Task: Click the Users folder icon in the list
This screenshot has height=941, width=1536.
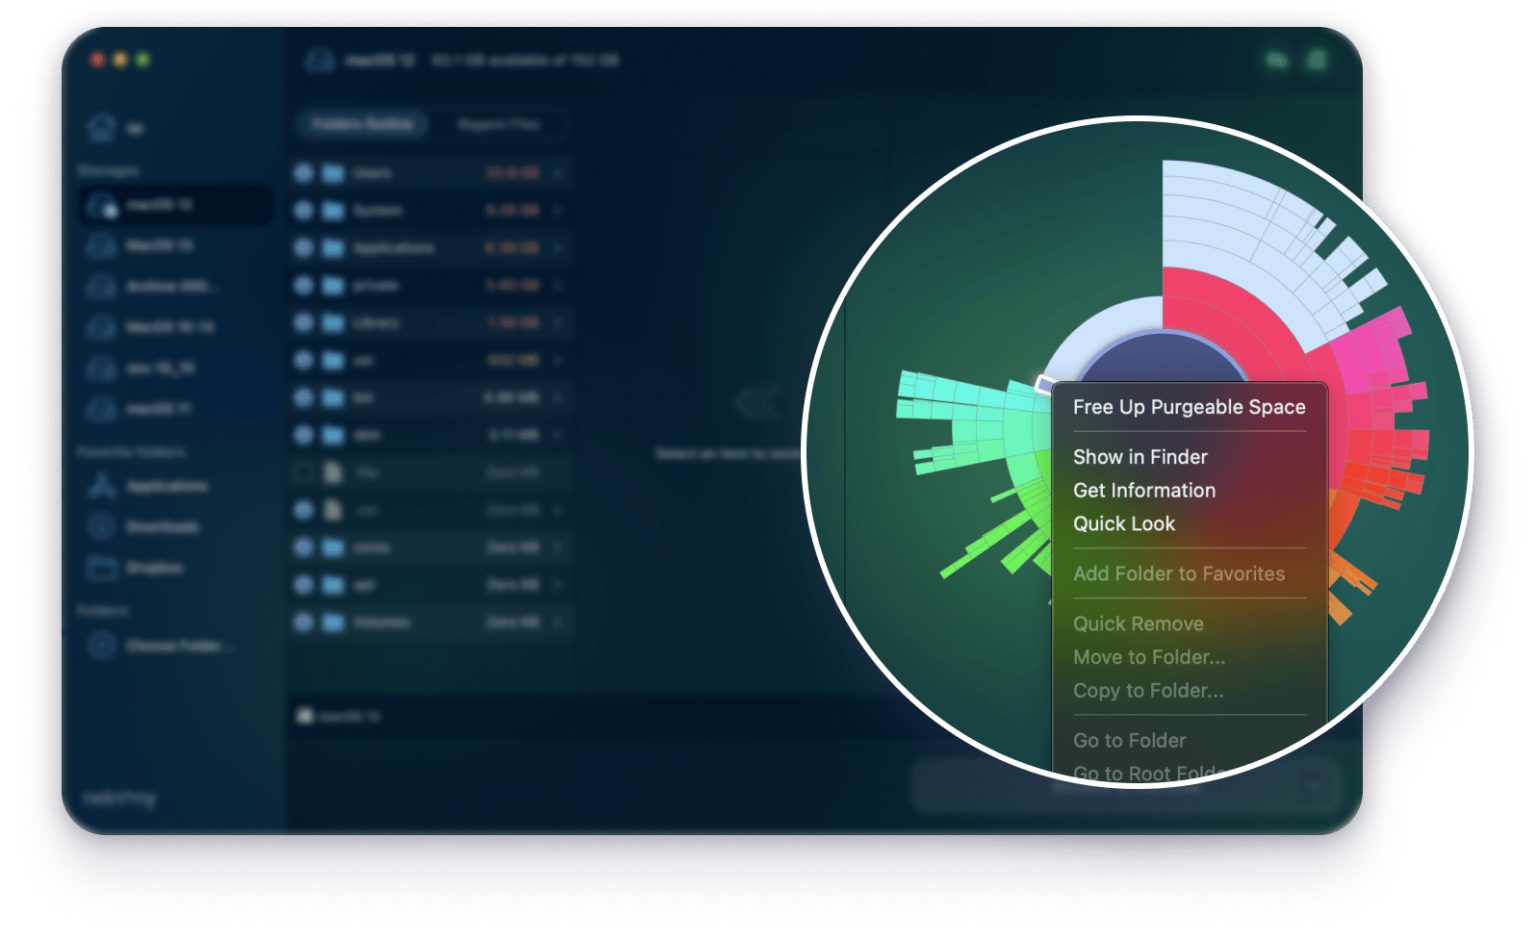Action: click(333, 172)
